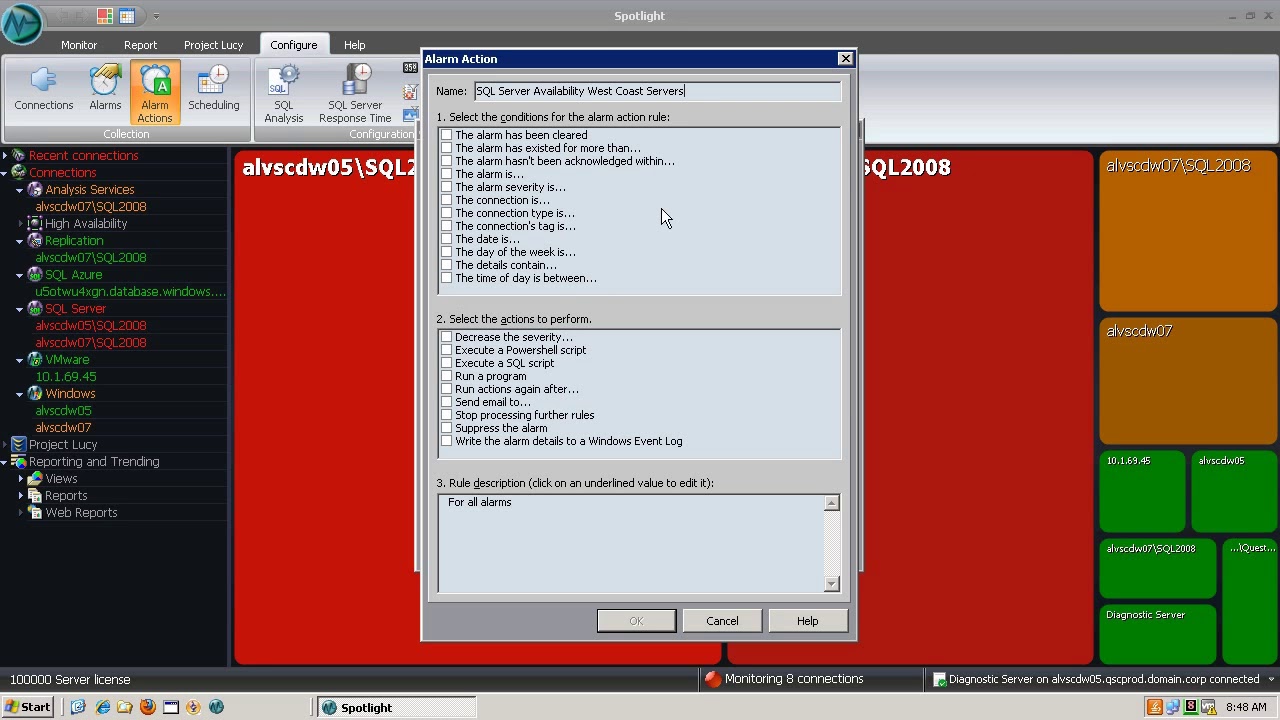The width and height of the screenshot is (1280, 720).
Task: Collapse the SQL Server tree node
Action: coord(19,309)
